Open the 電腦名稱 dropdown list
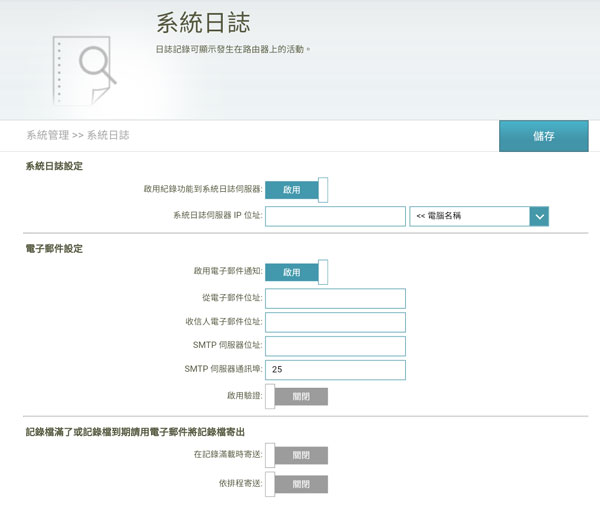 point(469,216)
